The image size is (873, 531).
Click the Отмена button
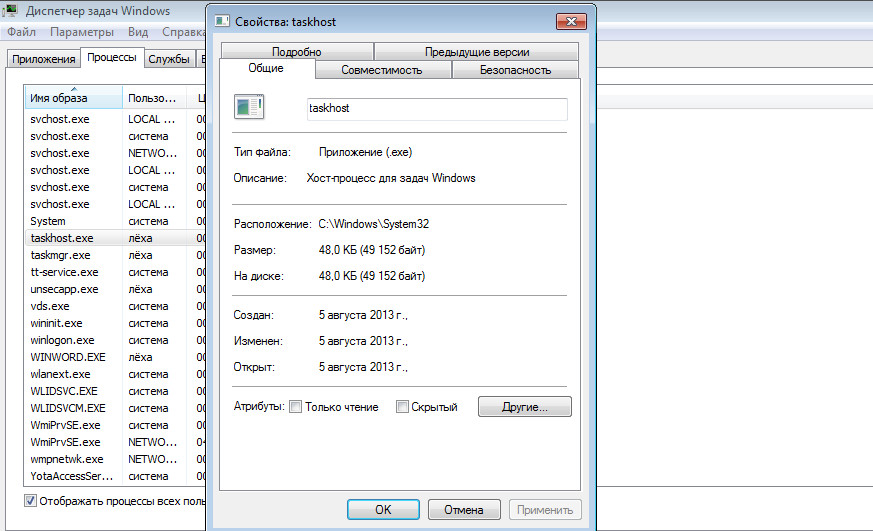(464, 510)
